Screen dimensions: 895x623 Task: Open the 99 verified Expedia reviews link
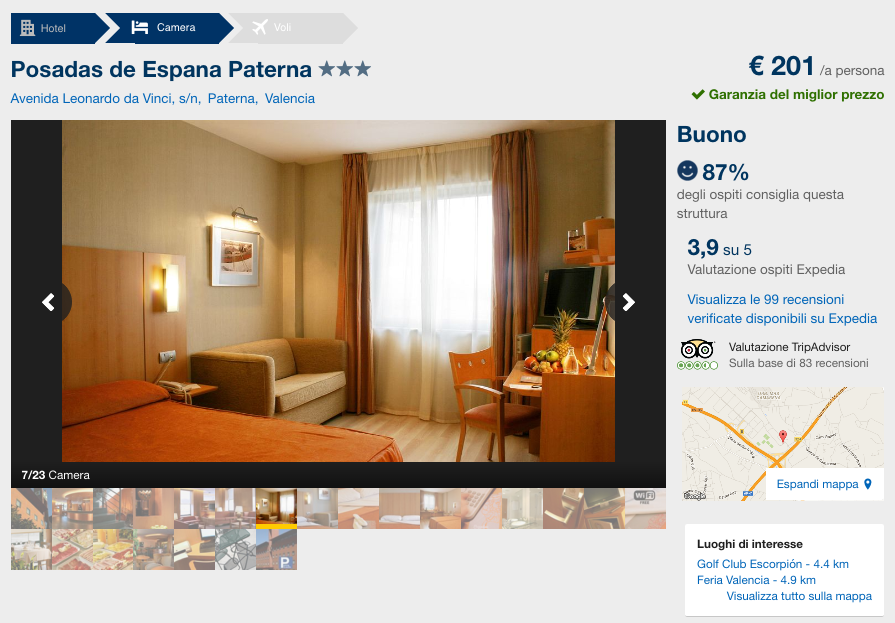pyautogui.click(x=782, y=309)
